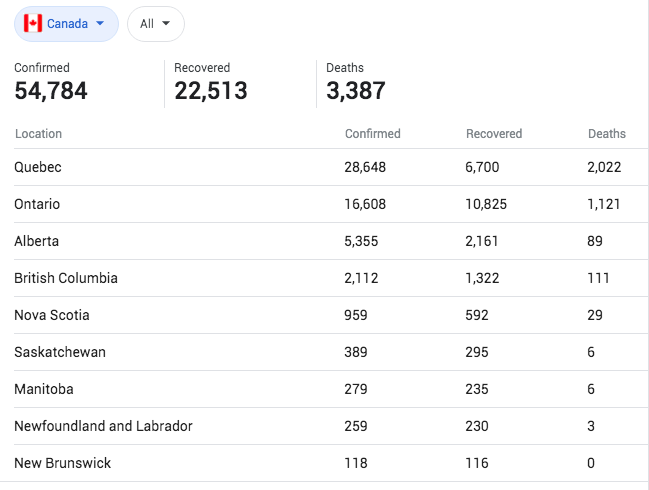The height and width of the screenshot is (490, 649).
Task: Click the total Confirmed 54,784 figure
Action: tap(51, 91)
